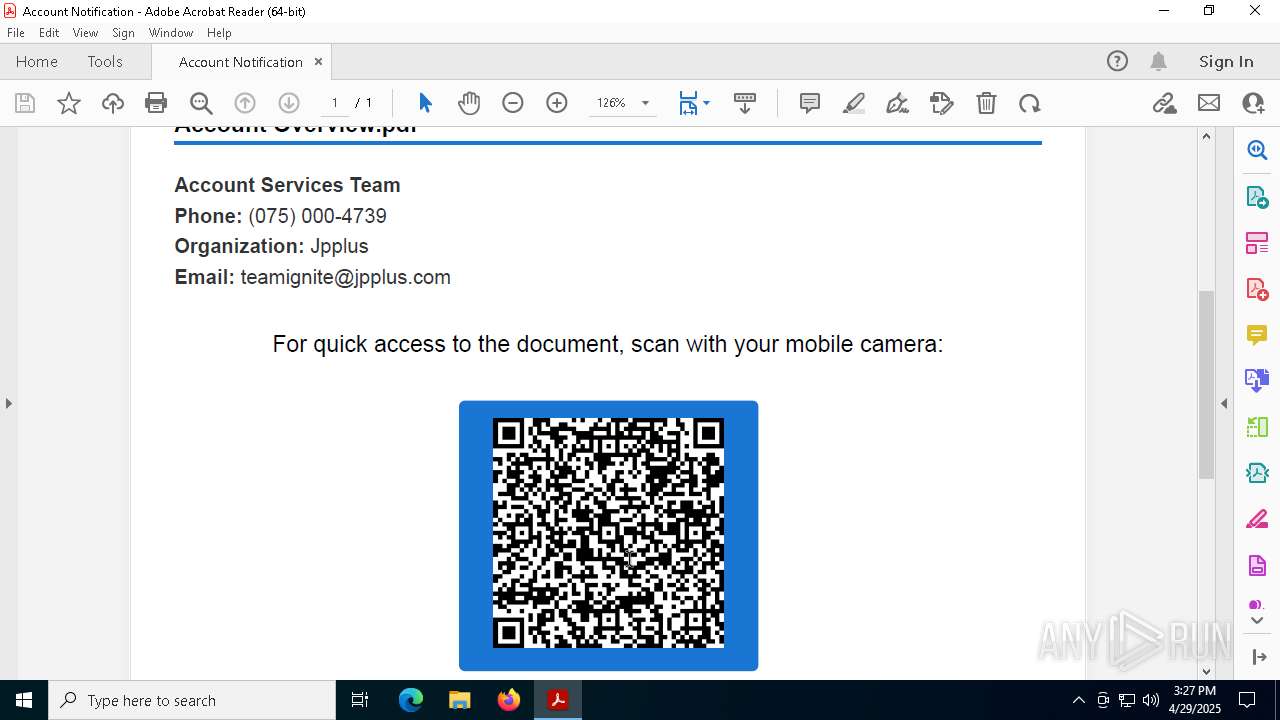Open the Comment tool in right pane
This screenshot has width=1280, height=720.
[1257, 334]
